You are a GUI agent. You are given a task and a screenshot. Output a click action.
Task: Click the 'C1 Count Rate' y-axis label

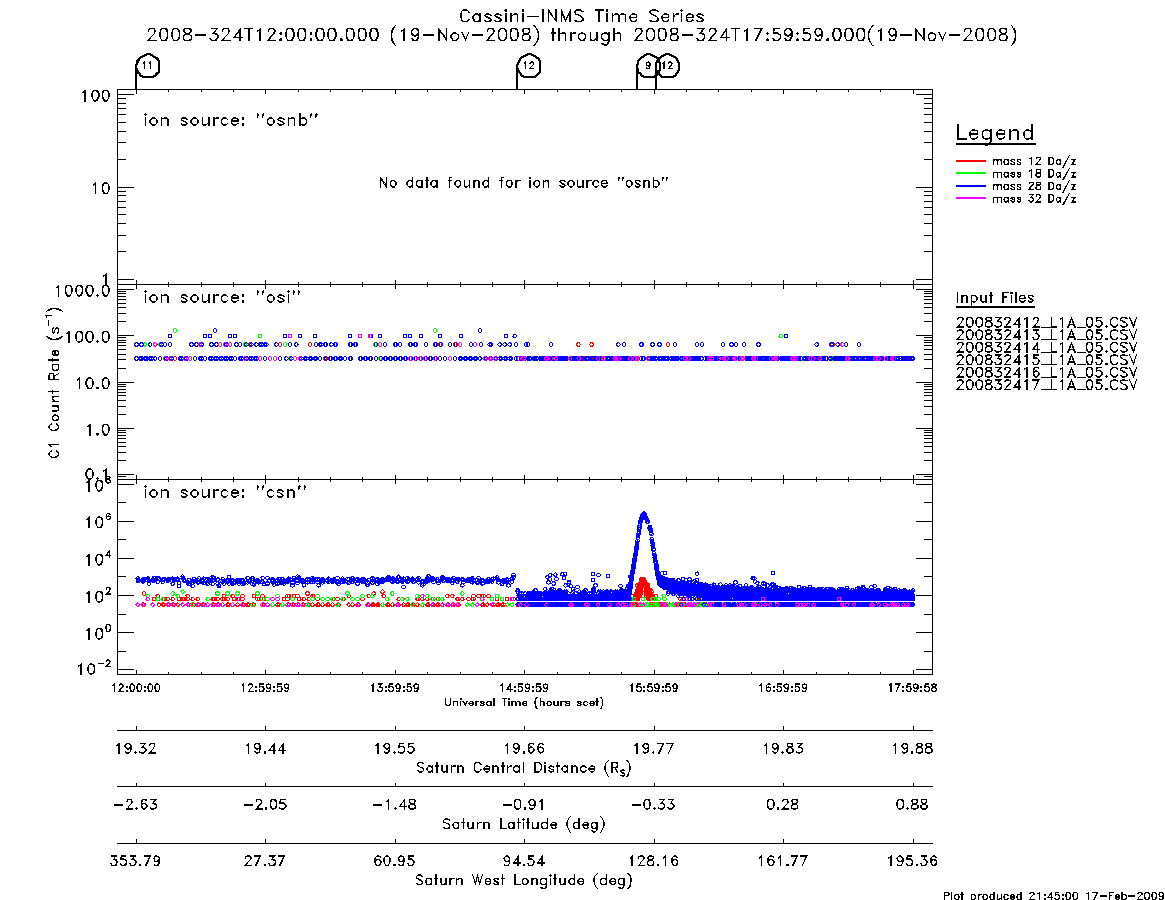(x=53, y=381)
